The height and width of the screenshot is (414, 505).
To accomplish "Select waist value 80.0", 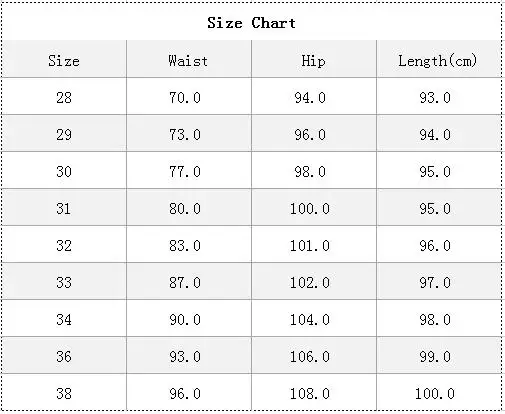I will pos(185,209).
